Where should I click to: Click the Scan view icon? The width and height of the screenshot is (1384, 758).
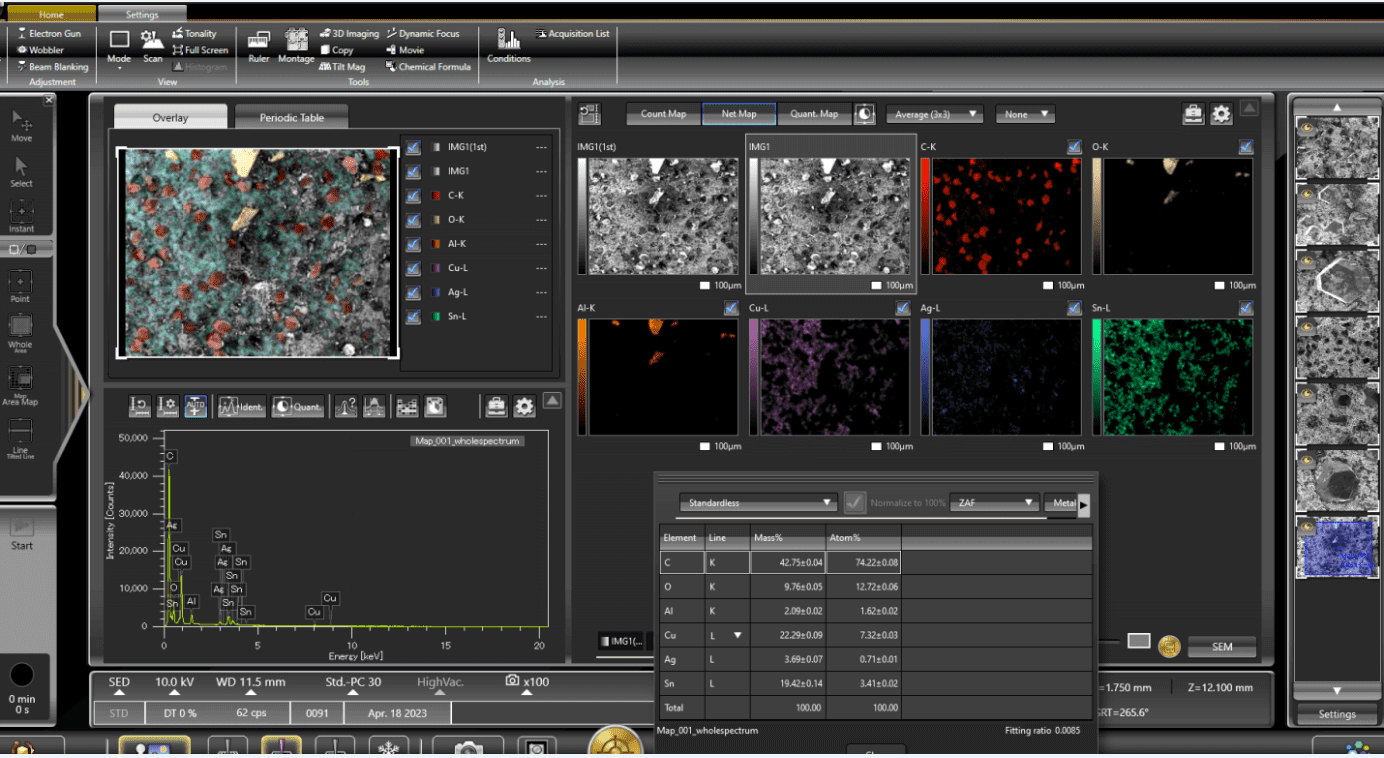[x=152, y=45]
